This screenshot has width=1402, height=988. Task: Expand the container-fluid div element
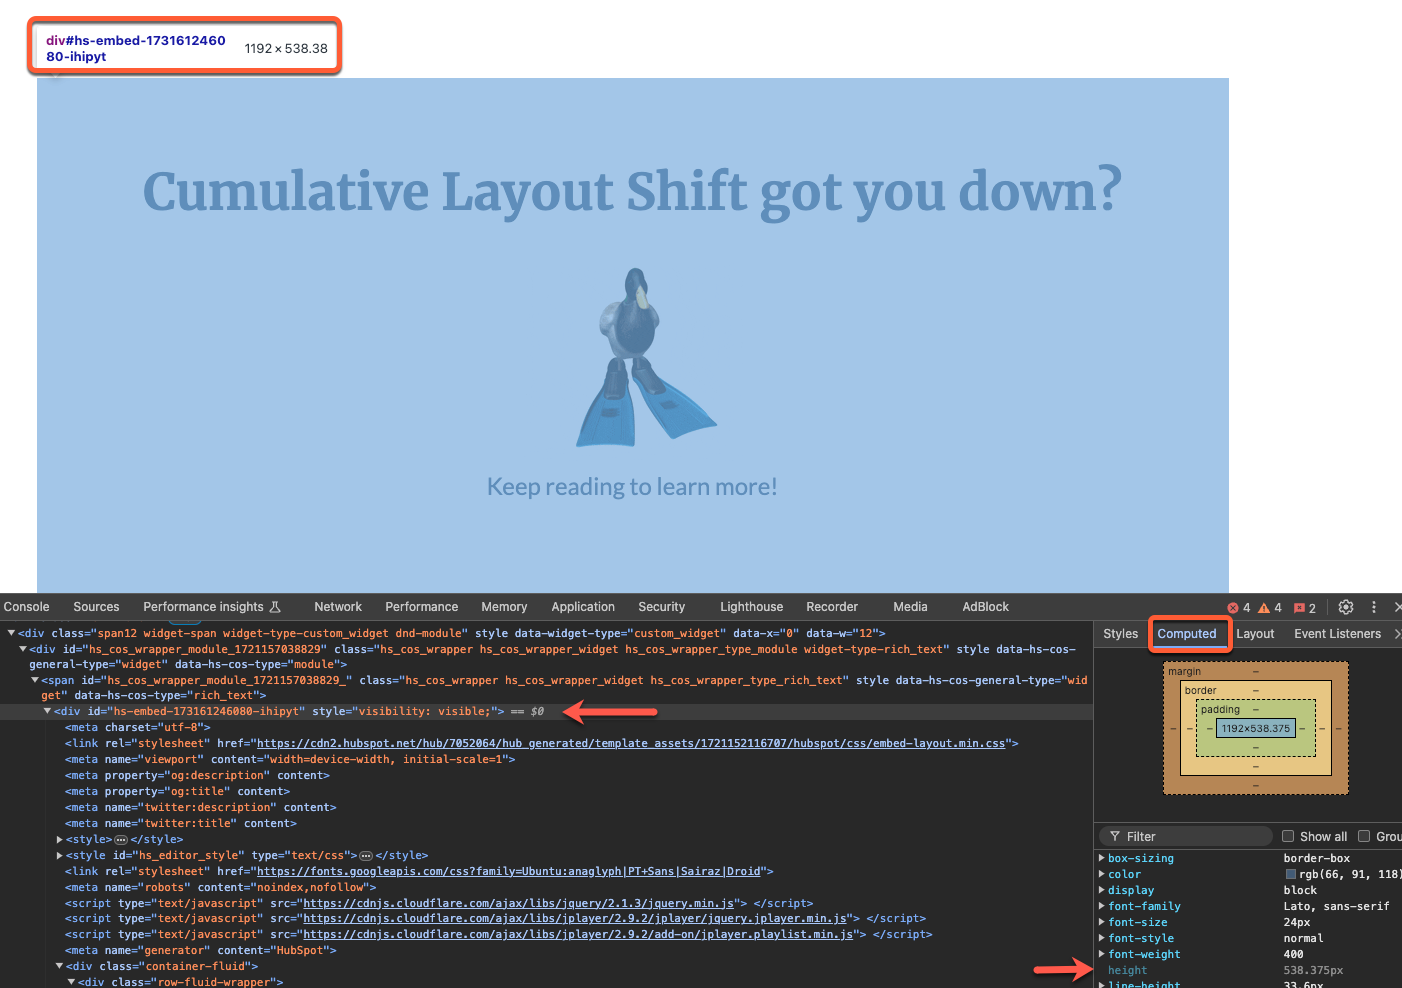pyautogui.click(x=59, y=966)
